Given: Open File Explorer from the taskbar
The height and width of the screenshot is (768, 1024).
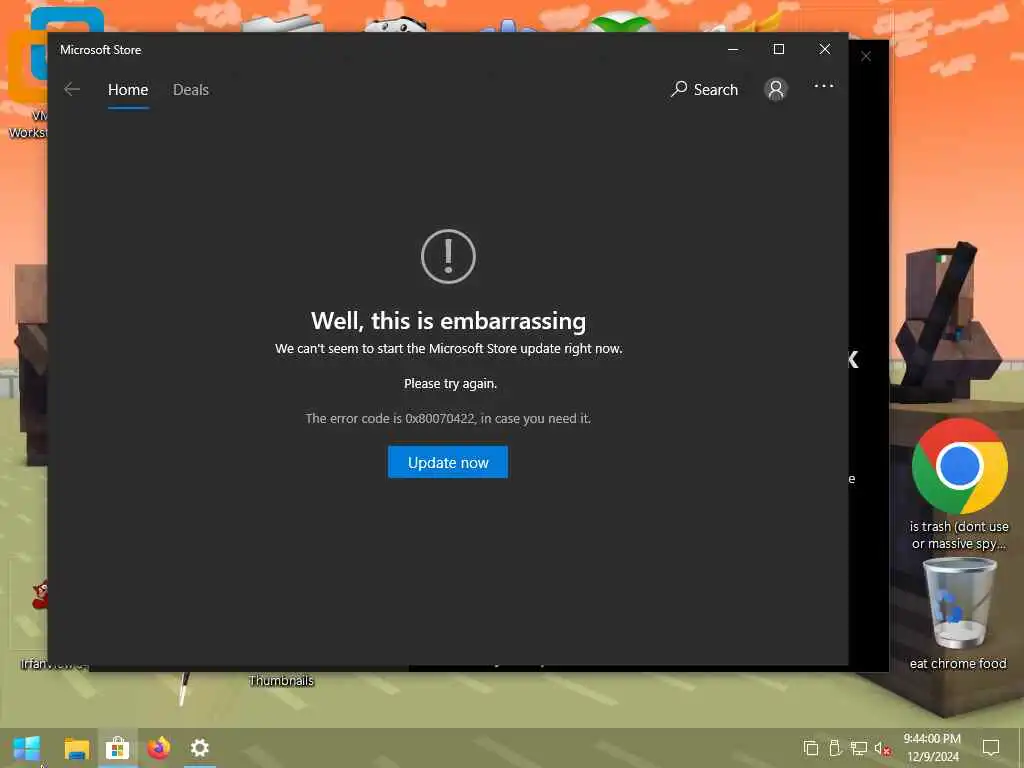Looking at the screenshot, I should pos(77,748).
